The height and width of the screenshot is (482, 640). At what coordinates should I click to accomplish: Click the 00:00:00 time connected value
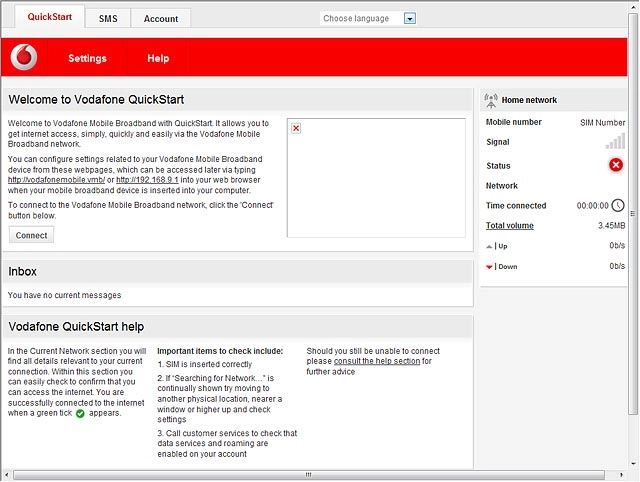click(x=593, y=206)
